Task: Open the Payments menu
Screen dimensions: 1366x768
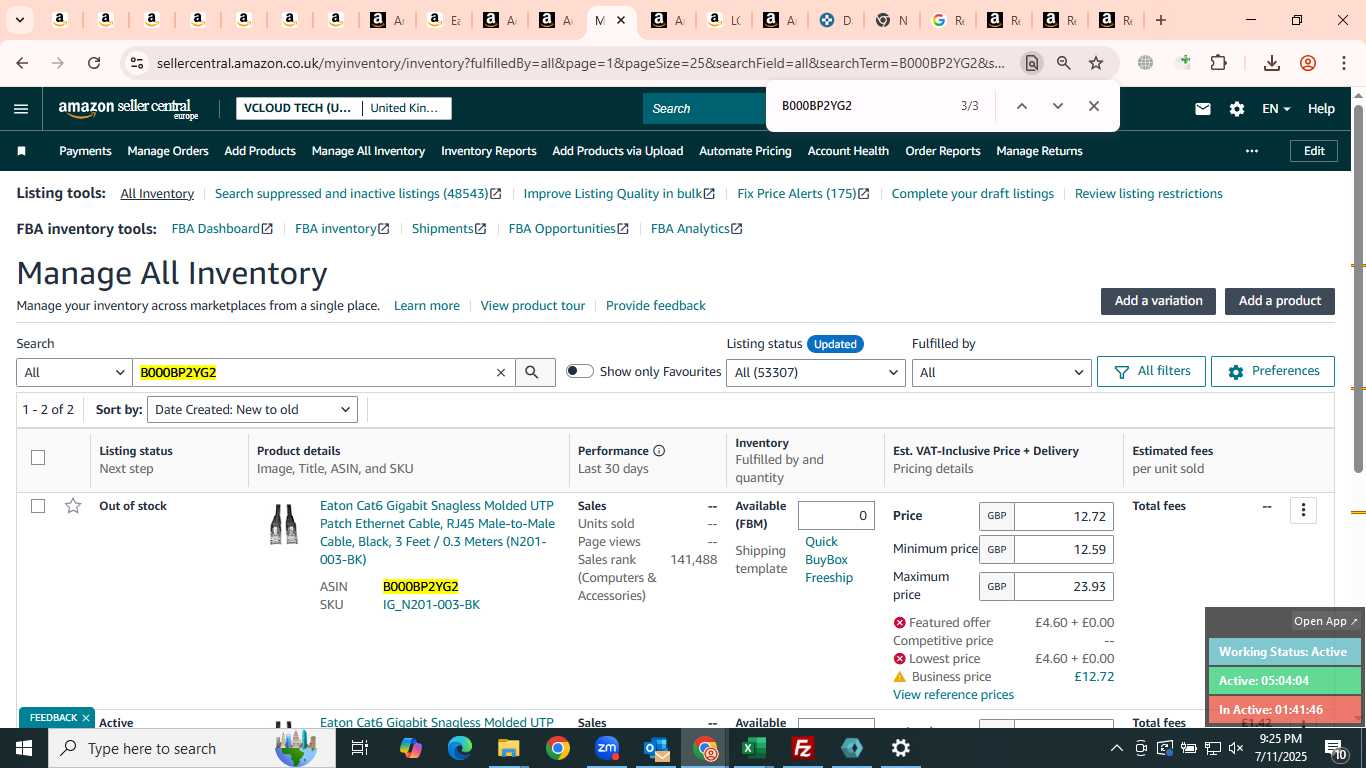Action: point(85,151)
